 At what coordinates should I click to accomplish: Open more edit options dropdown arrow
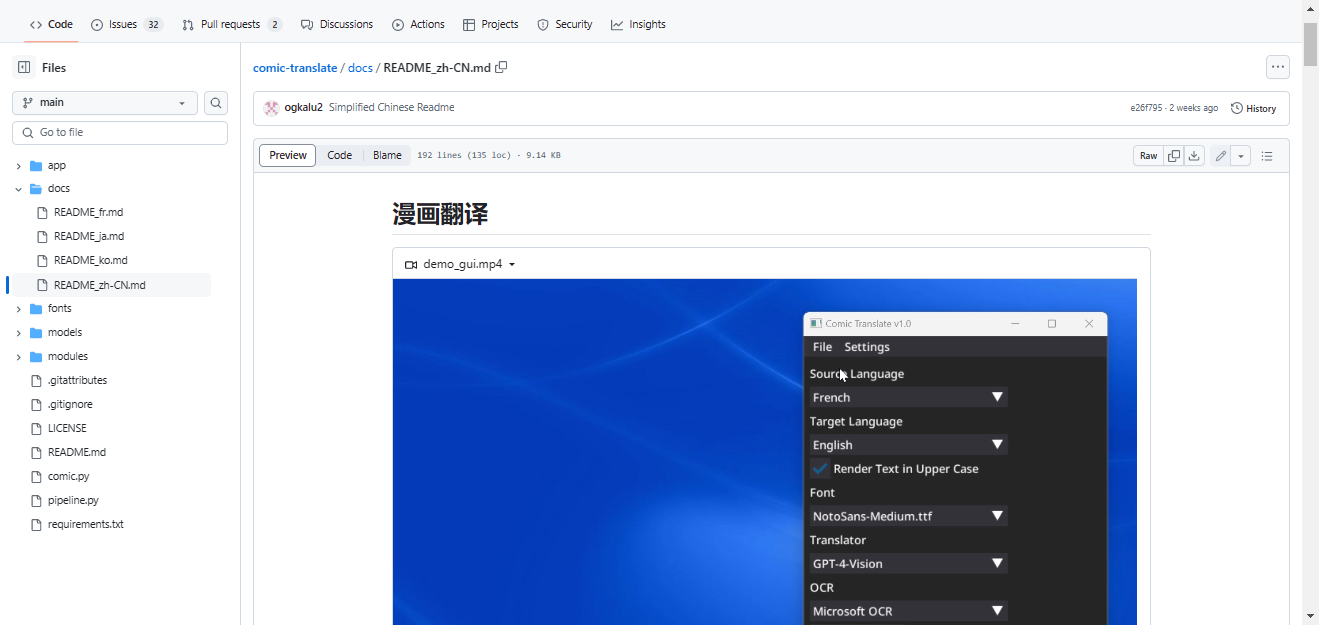coord(1241,156)
